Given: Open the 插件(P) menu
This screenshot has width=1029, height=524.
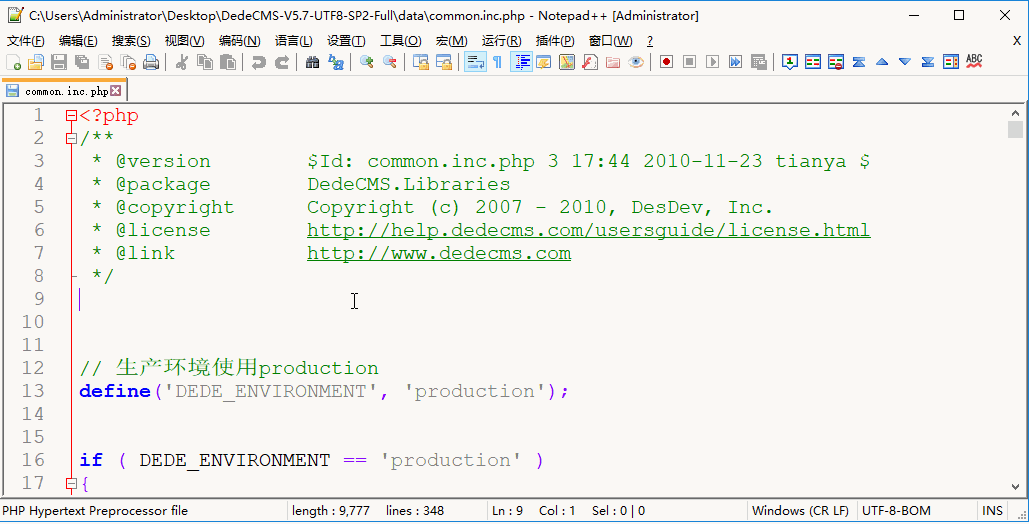Looking at the screenshot, I should 555,41.
